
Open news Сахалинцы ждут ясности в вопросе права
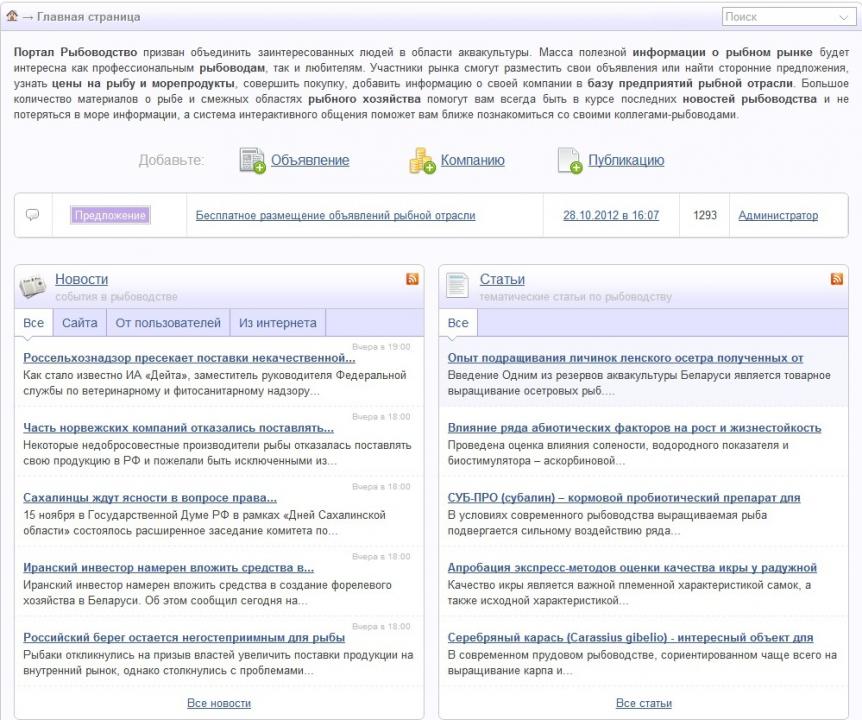coord(150,497)
